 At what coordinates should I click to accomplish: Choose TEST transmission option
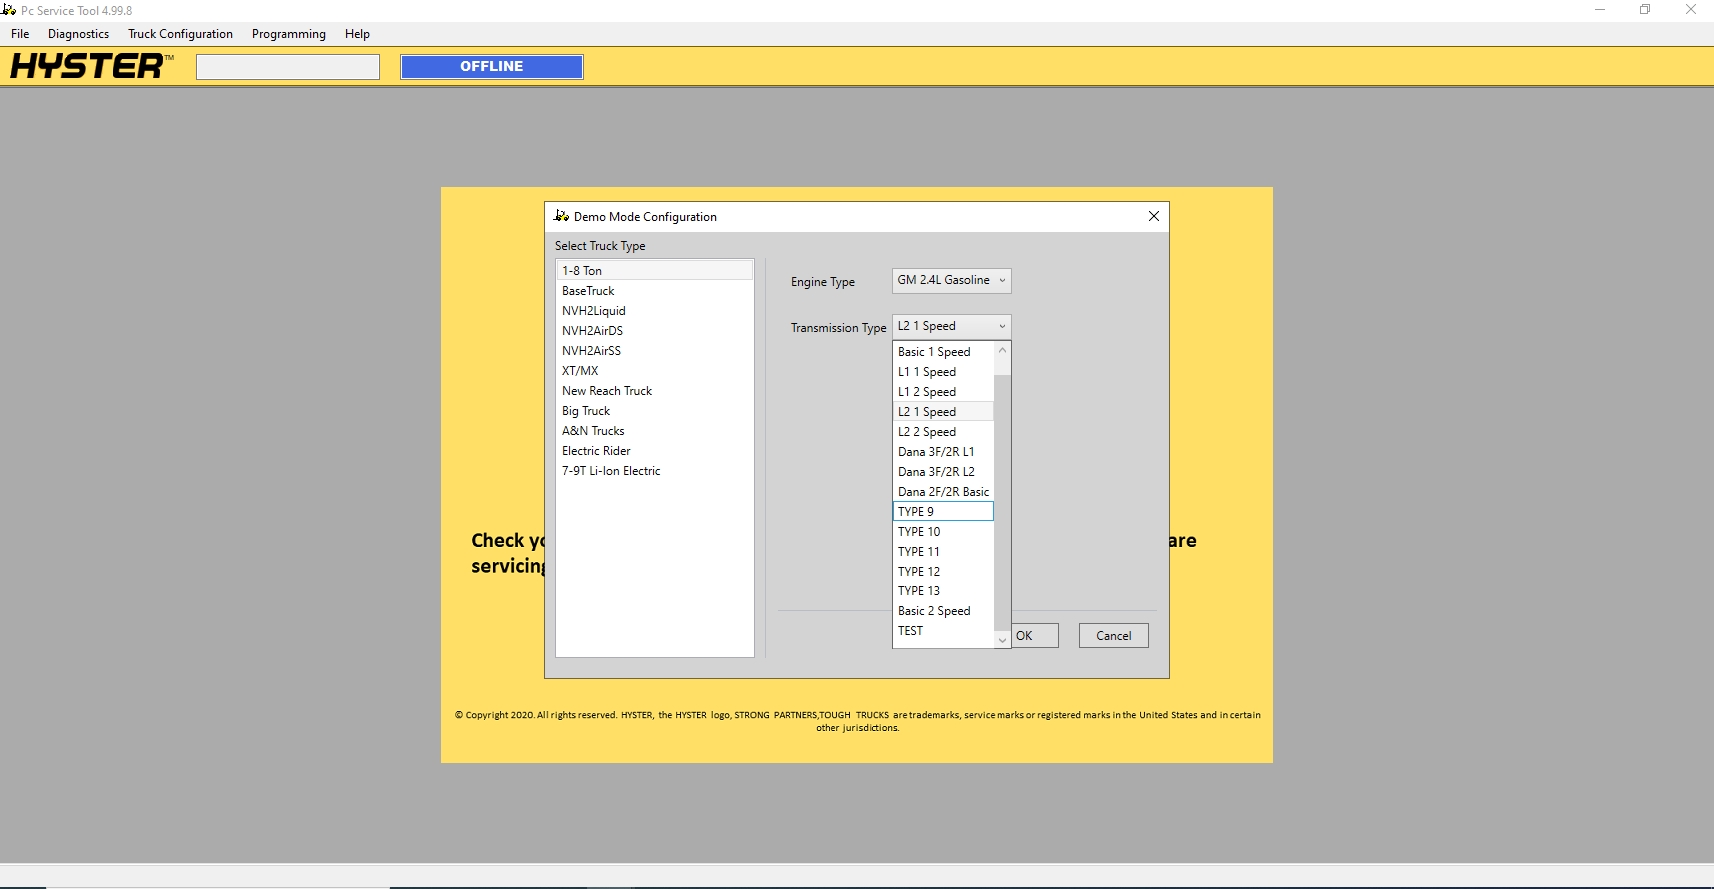(x=943, y=631)
